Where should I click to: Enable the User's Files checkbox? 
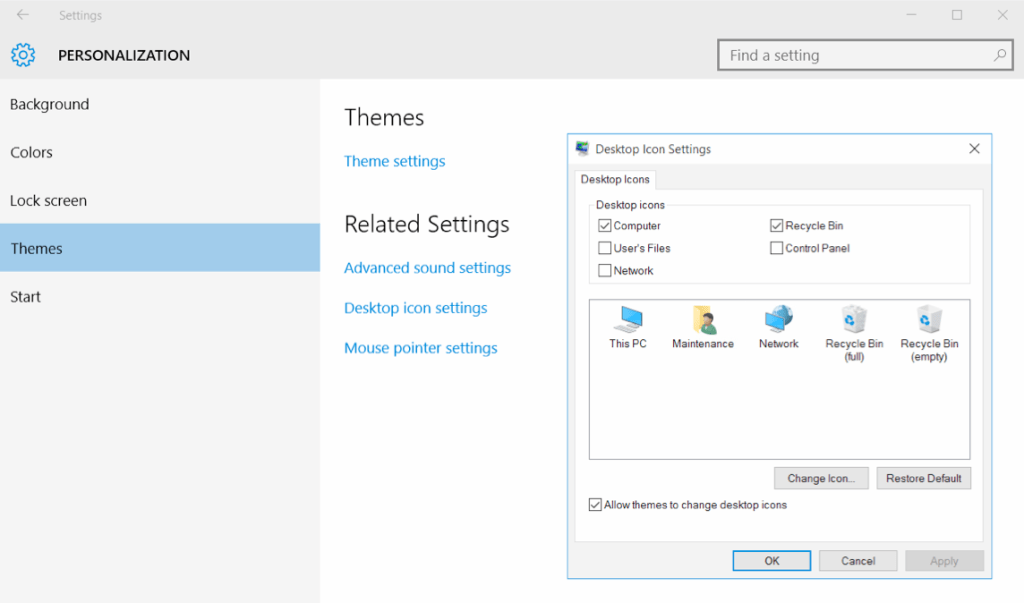coord(604,247)
